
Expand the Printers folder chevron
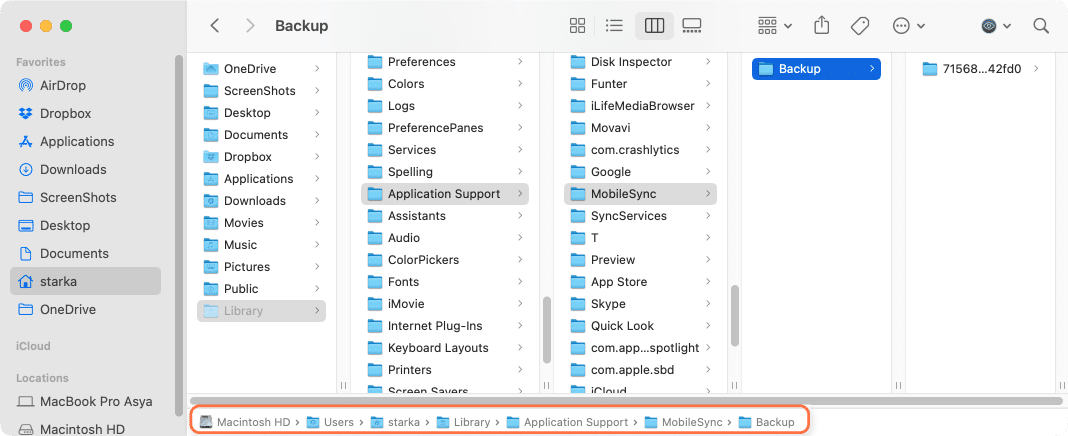point(520,370)
